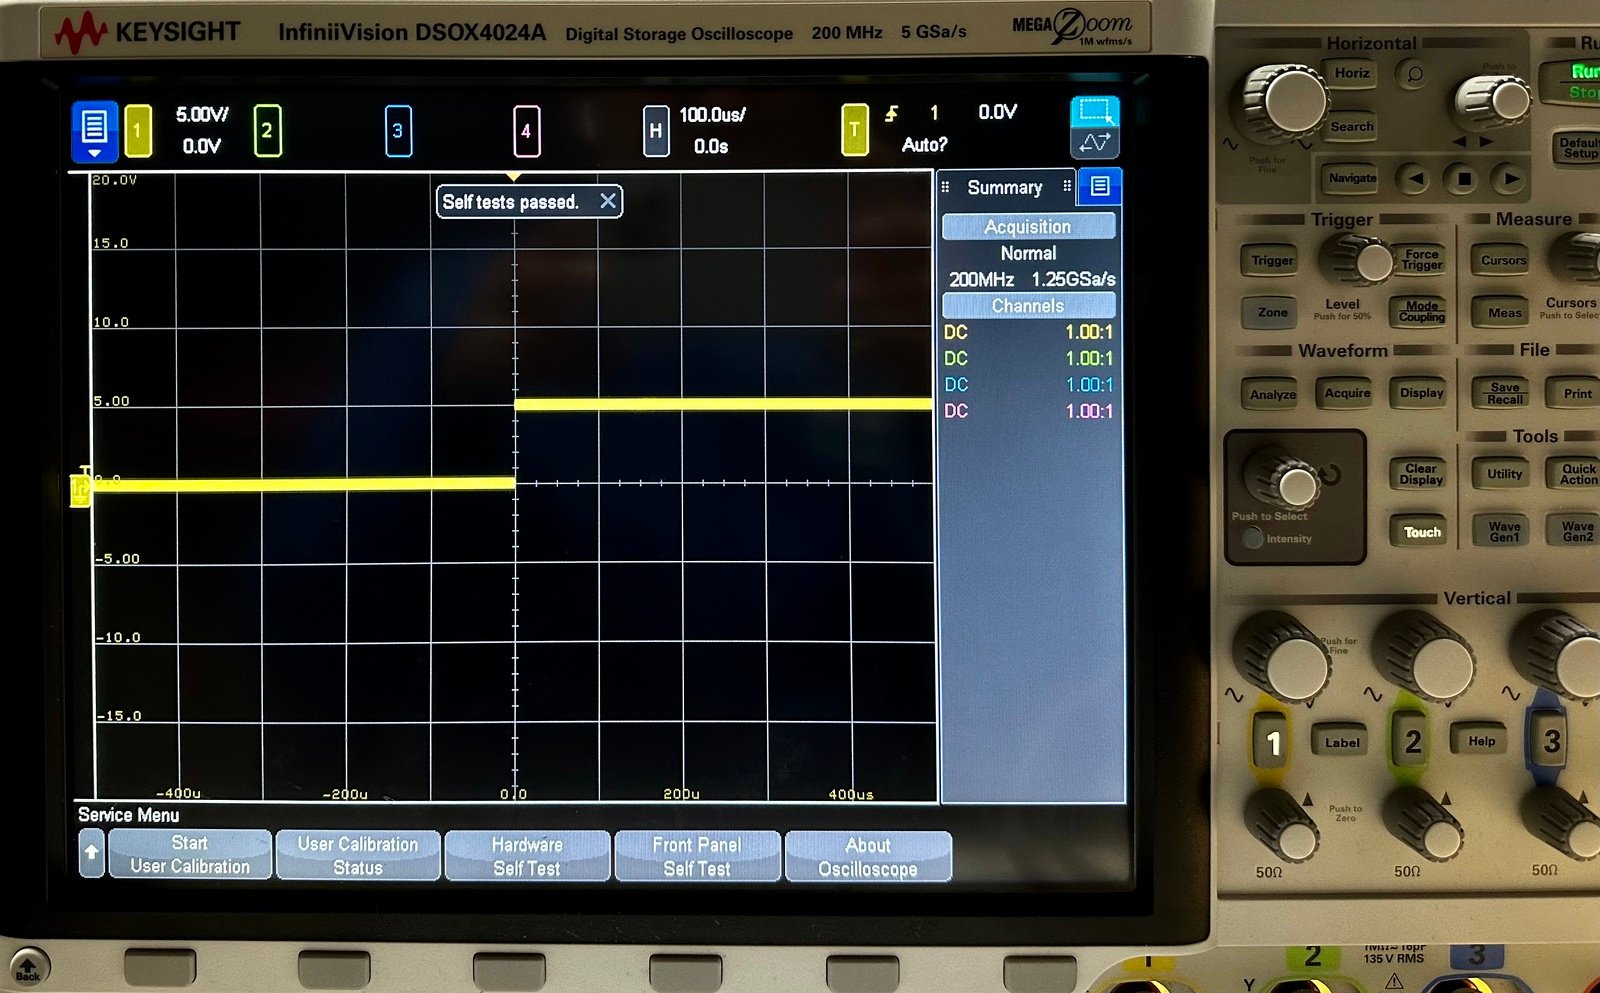The width and height of the screenshot is (1600, 993).
Task: Run Front Panel Self Test
Action: point(697,857)
